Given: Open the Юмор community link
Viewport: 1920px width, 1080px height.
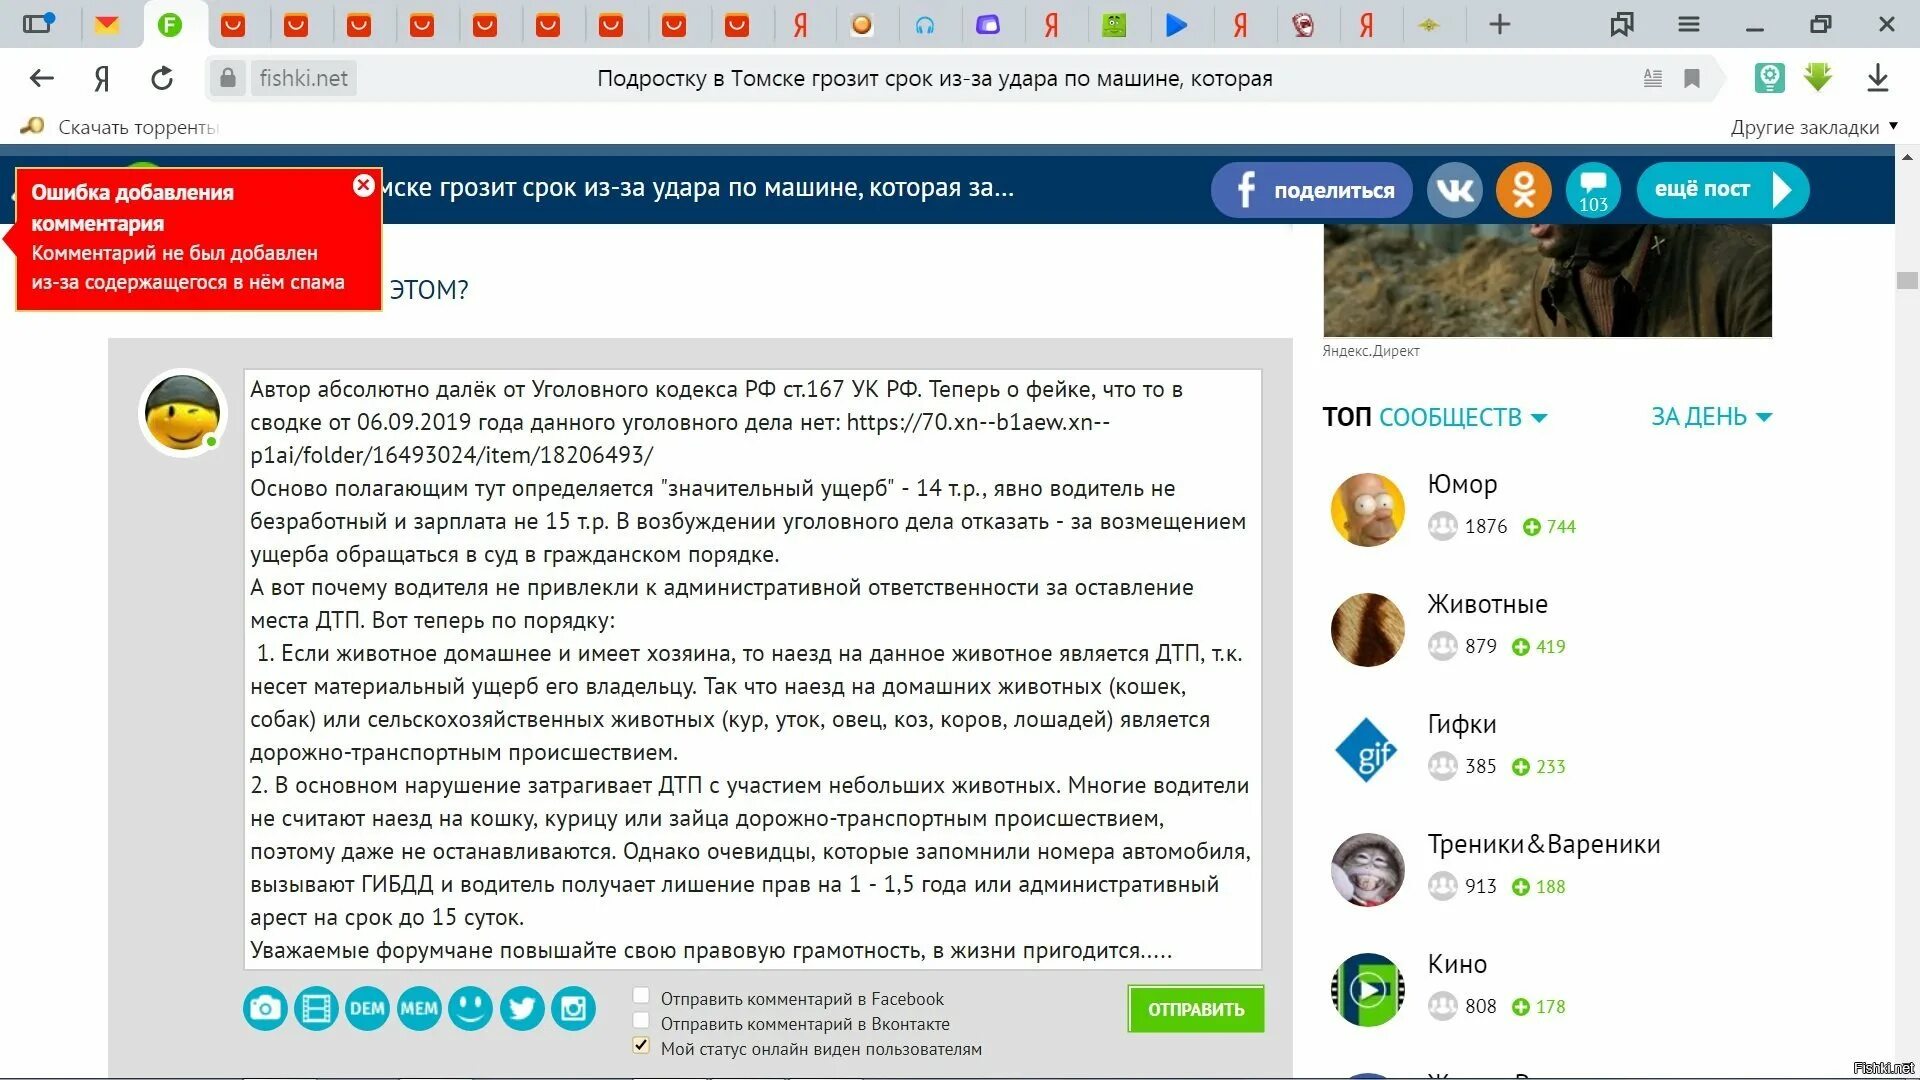Looking at the screenshot, I should pyautogui.click(x=1462, y=484).
